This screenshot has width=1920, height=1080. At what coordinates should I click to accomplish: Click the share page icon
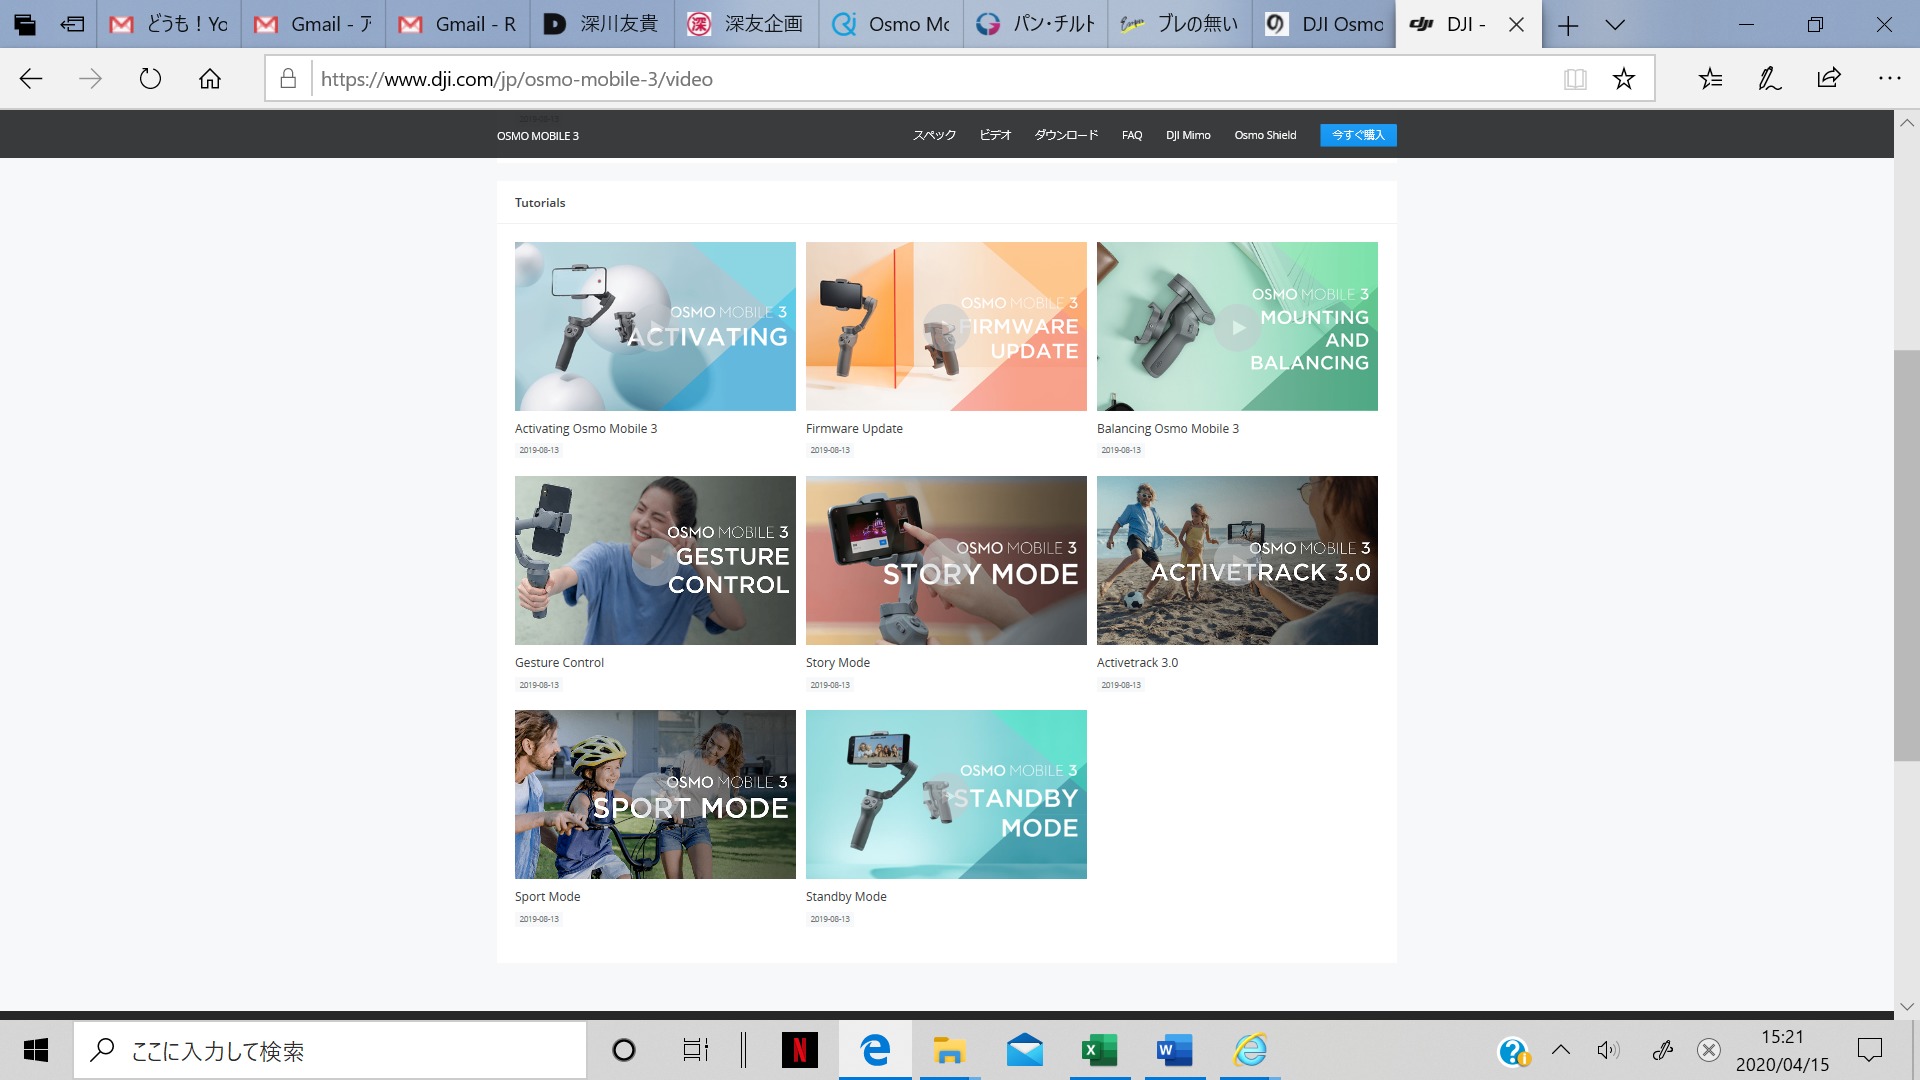pyautogui.click(x=1829, y=79)
